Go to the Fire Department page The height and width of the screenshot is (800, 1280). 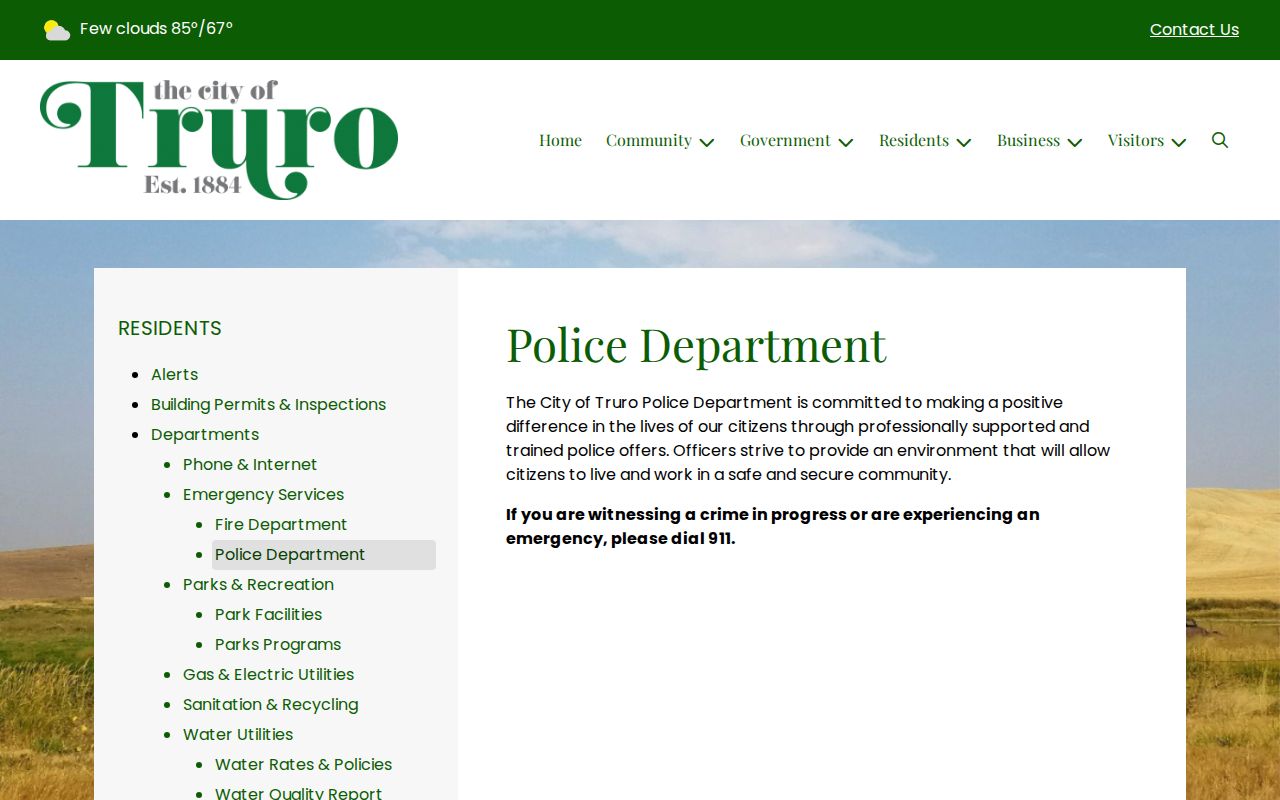281,524
